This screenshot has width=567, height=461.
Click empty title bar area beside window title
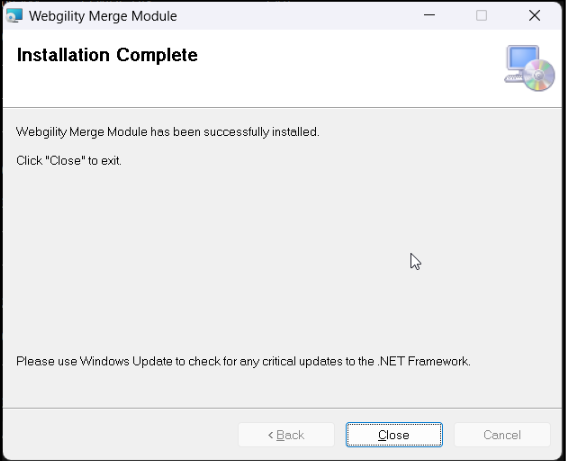point(297,16)
